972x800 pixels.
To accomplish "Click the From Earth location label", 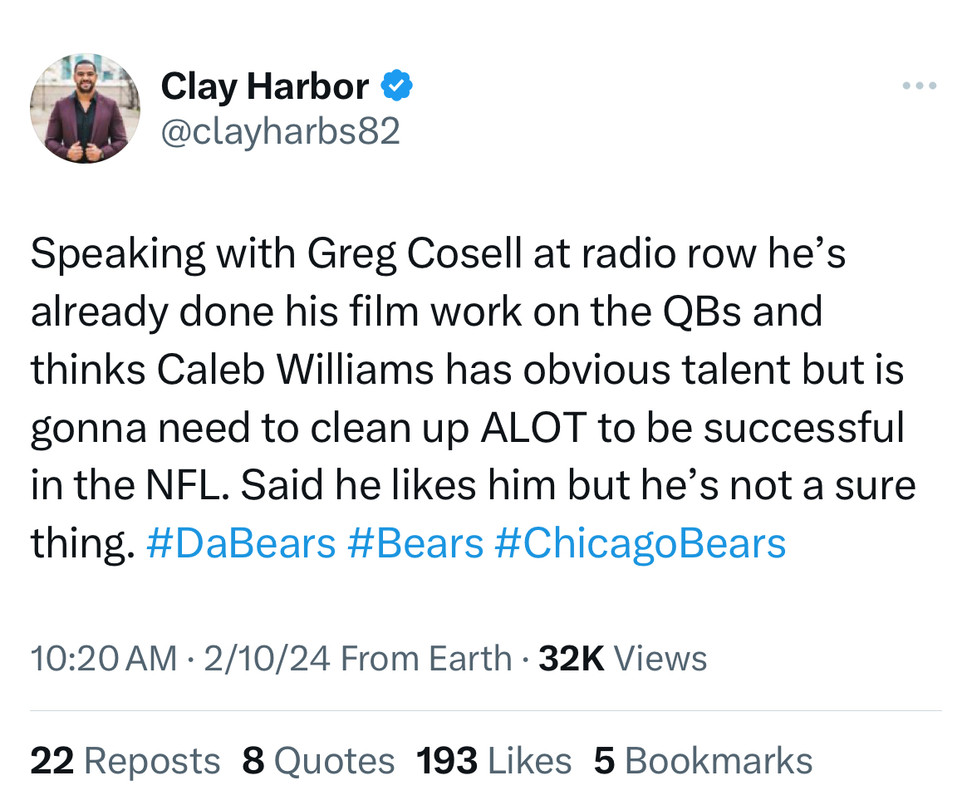I will point(426,658).
